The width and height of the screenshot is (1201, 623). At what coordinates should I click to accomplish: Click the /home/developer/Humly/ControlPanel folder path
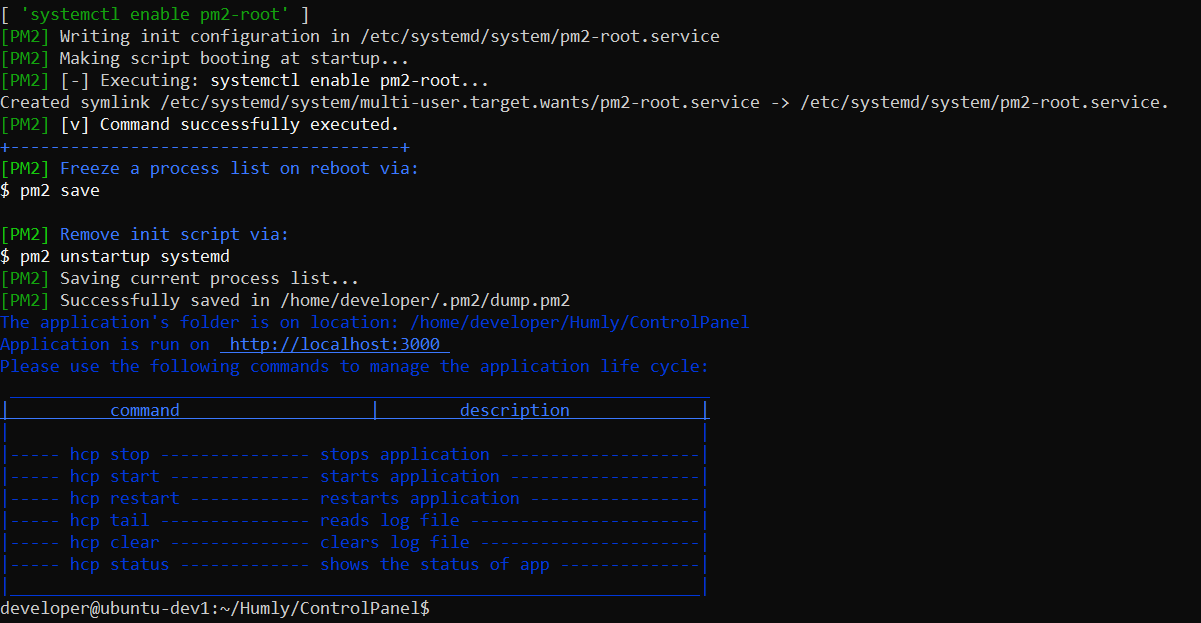582,321
